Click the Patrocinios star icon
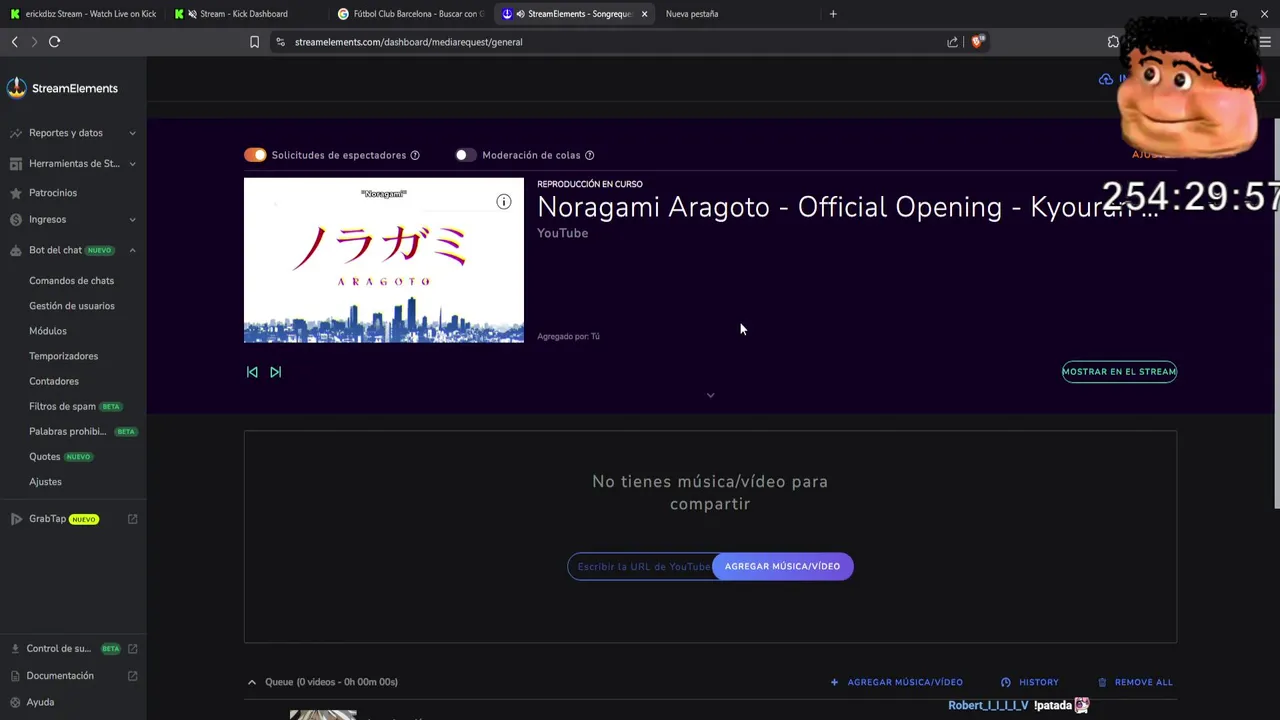The width and height of the screenshot is (1280, 720). [x=16, y=193]
